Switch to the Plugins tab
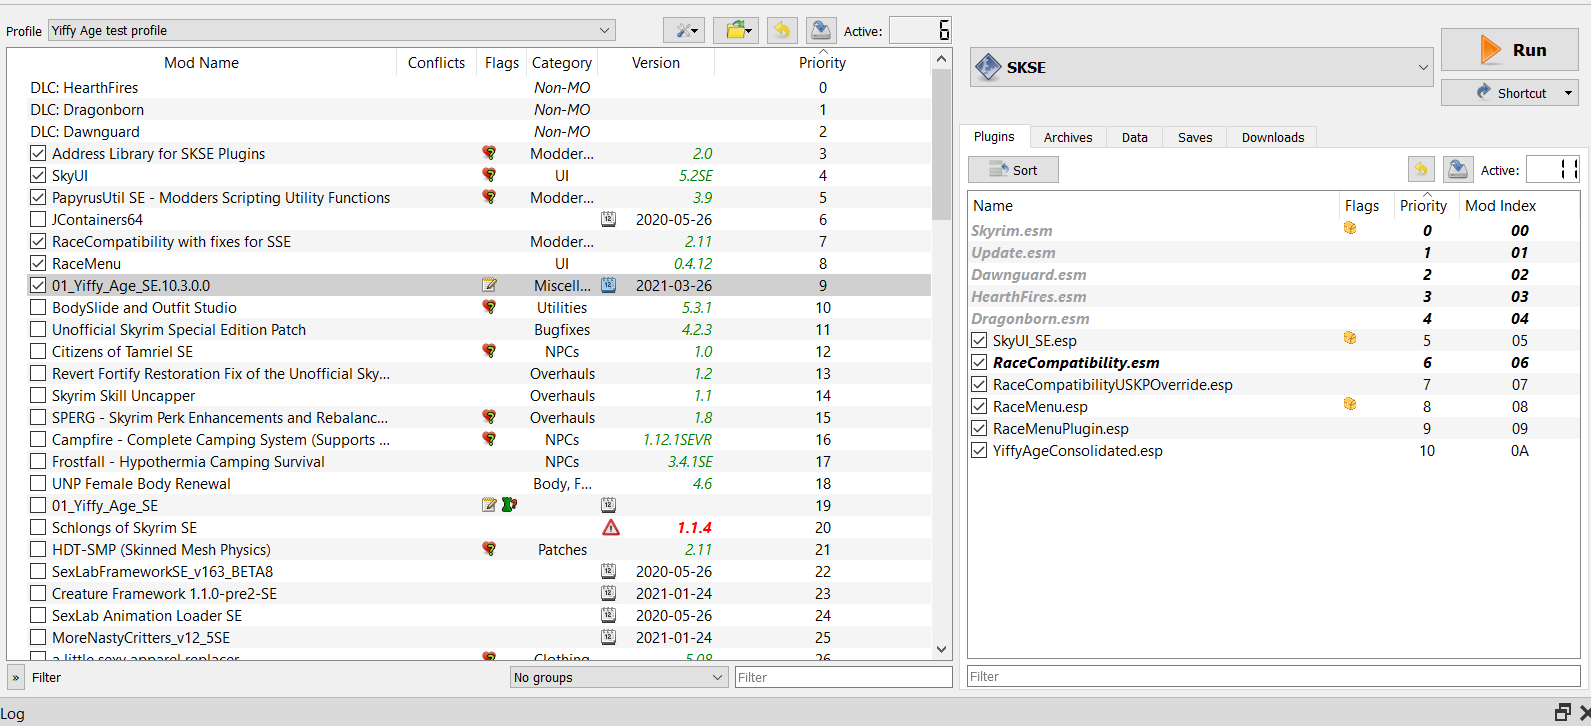The image size is (1591, 726). [x=994, y=137]
